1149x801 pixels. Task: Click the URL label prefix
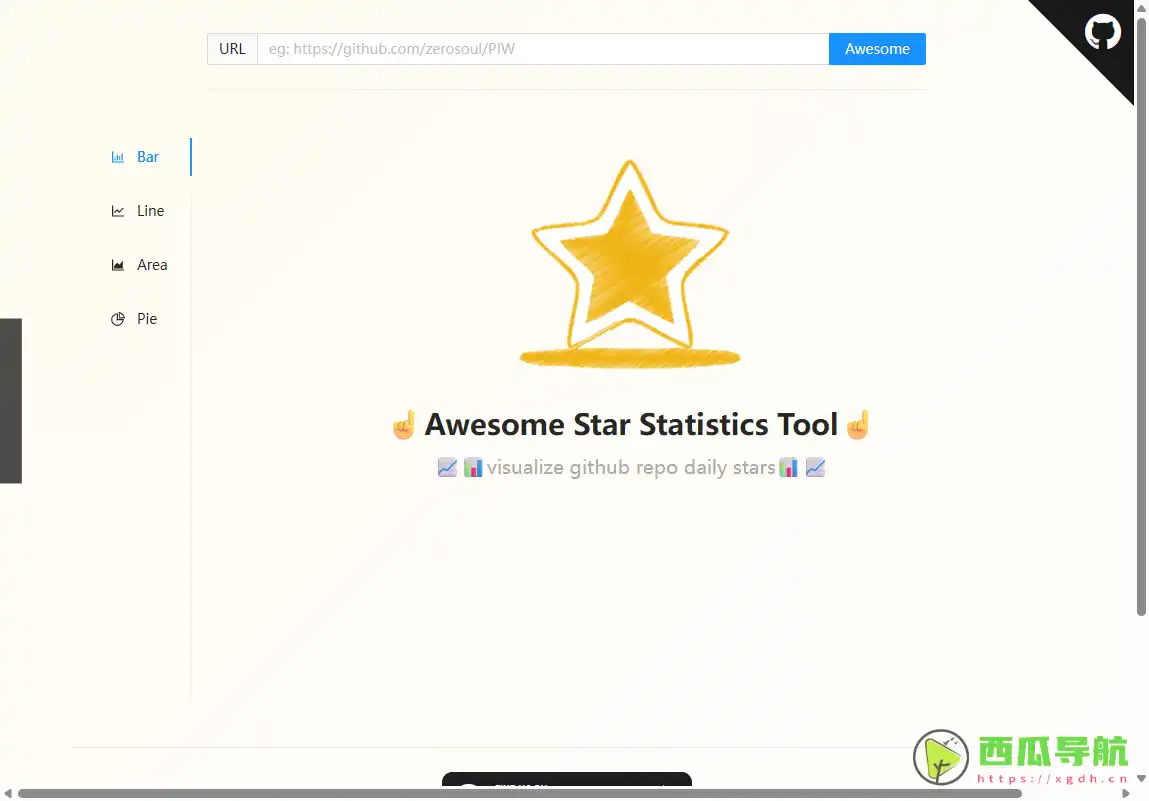[x=232, y=48]
